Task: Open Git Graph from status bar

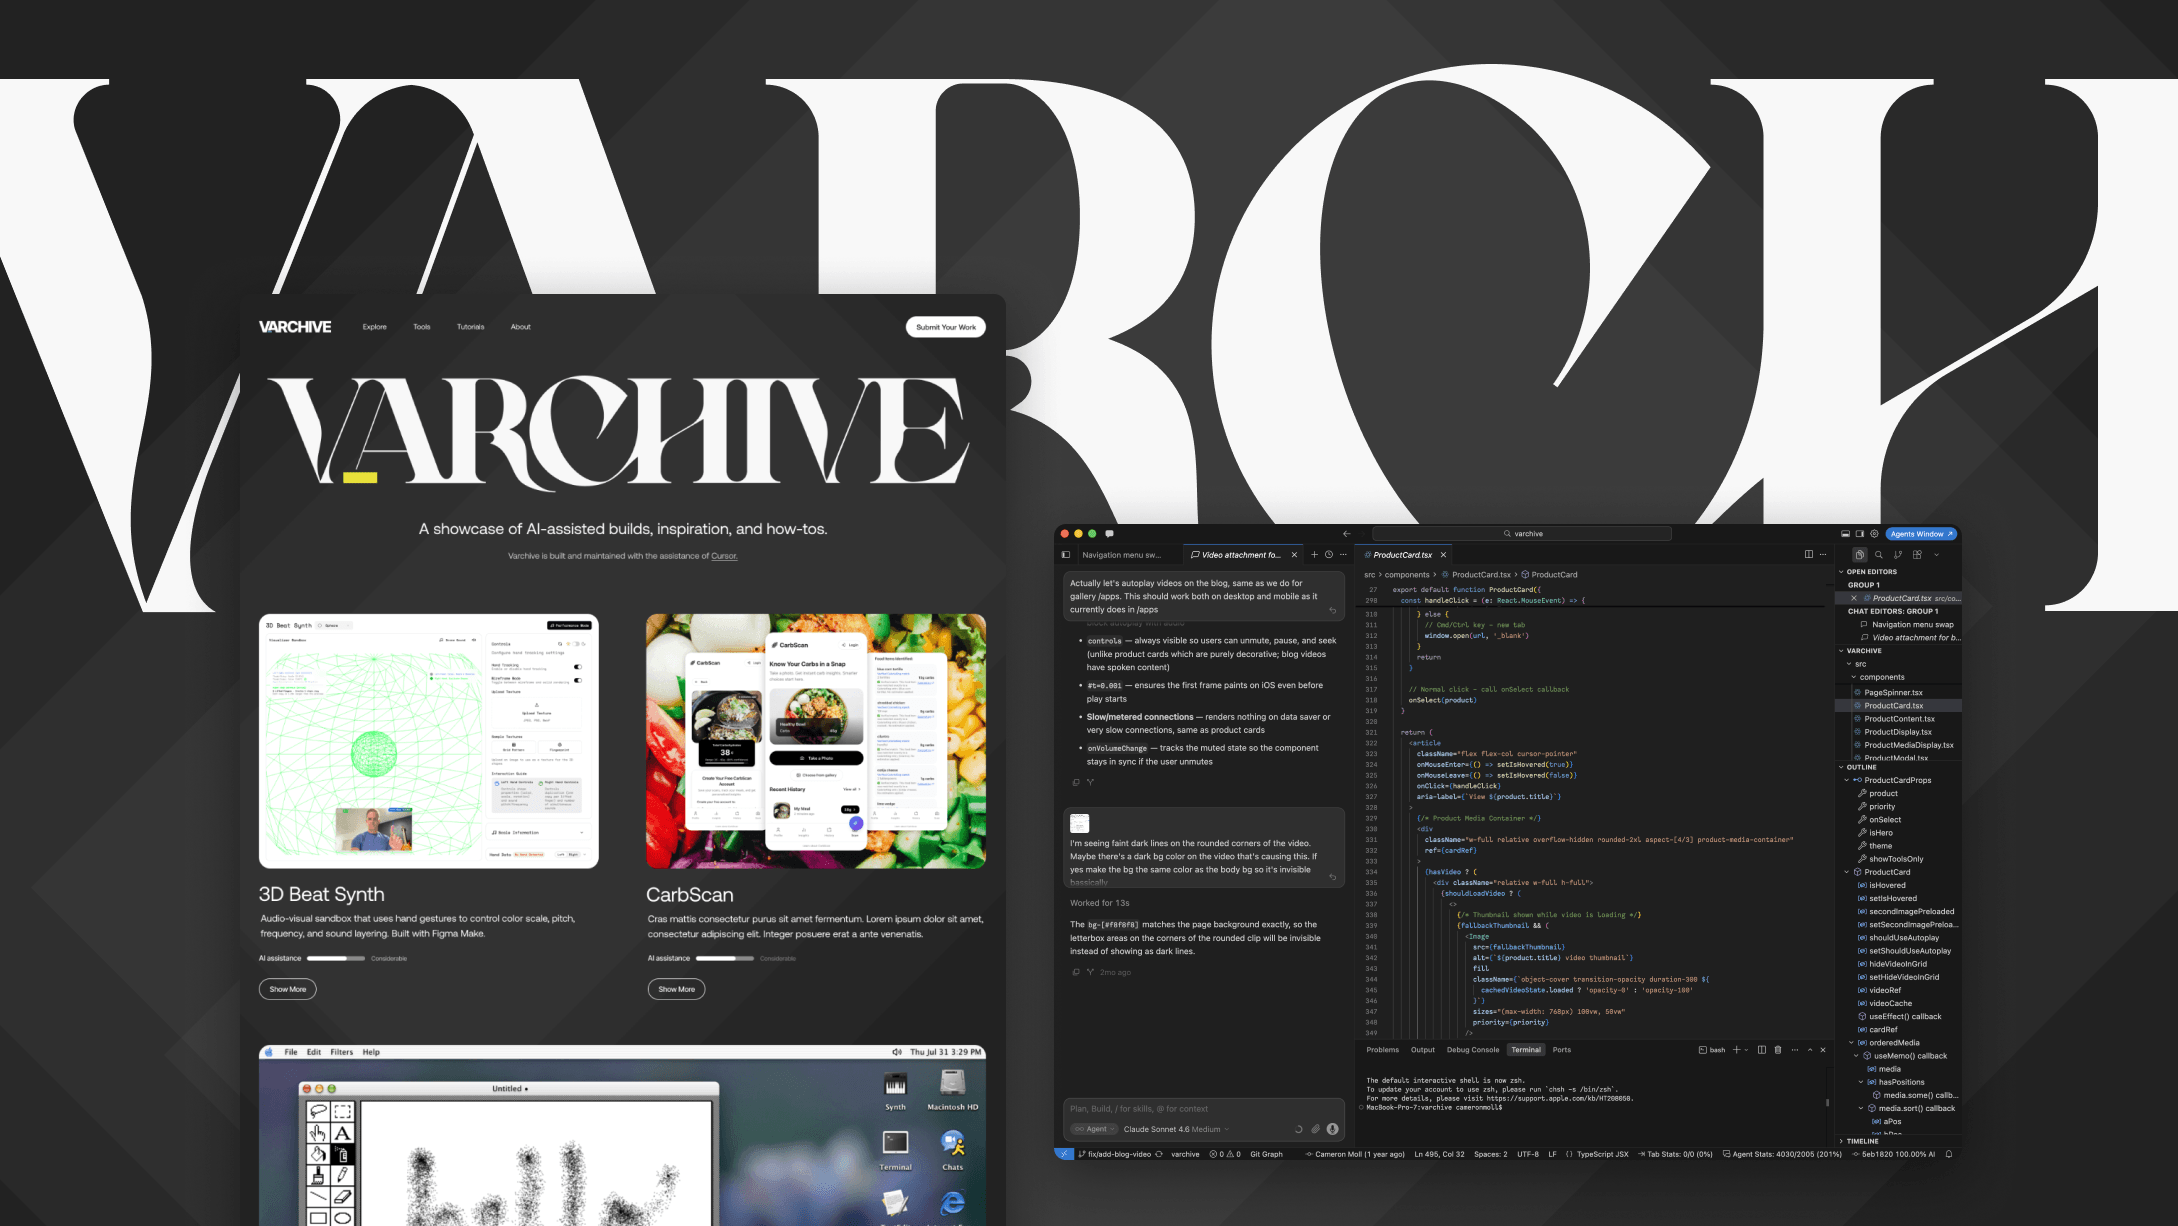Action: 1266,1154
